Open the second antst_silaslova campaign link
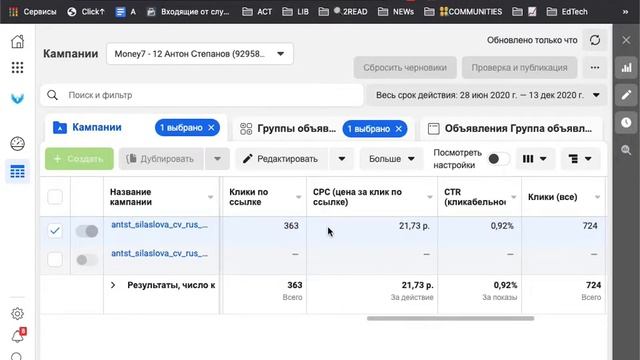 (x=160, y=253)
